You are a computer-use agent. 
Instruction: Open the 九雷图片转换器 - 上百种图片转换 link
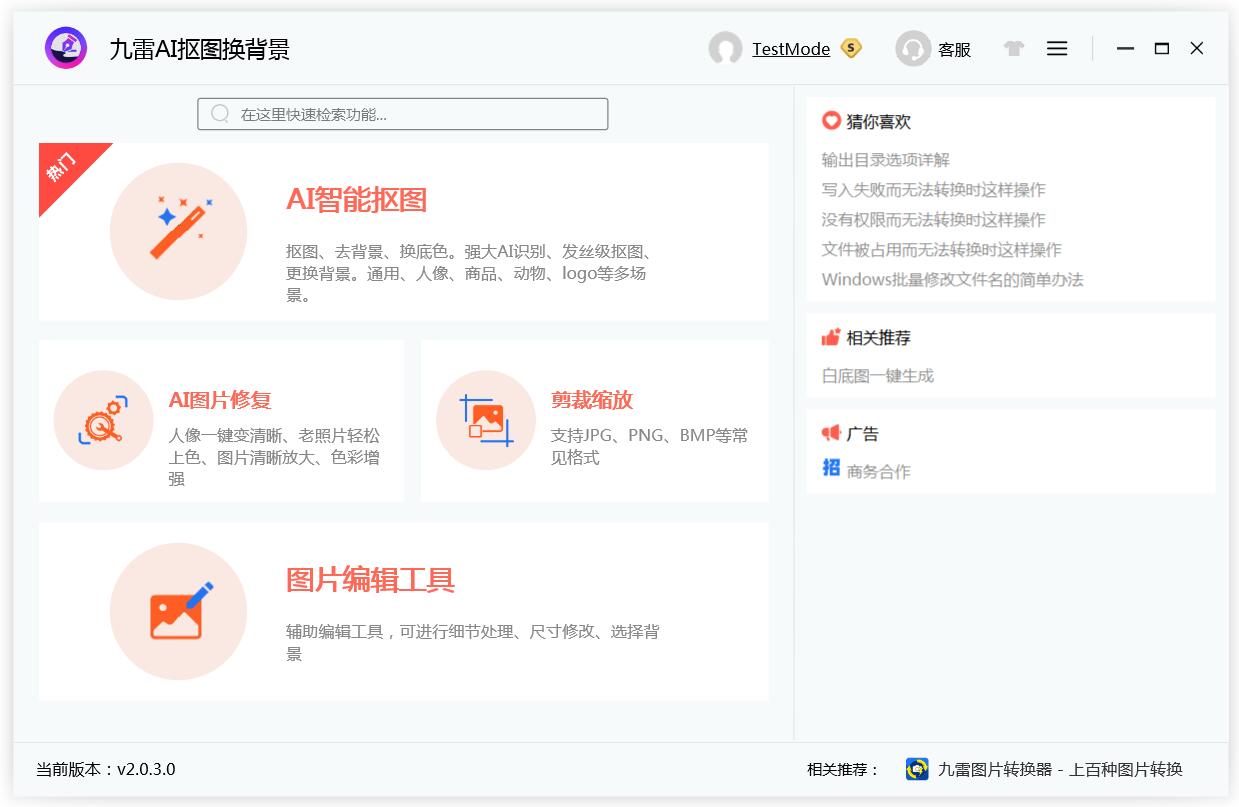(1060, 769)
